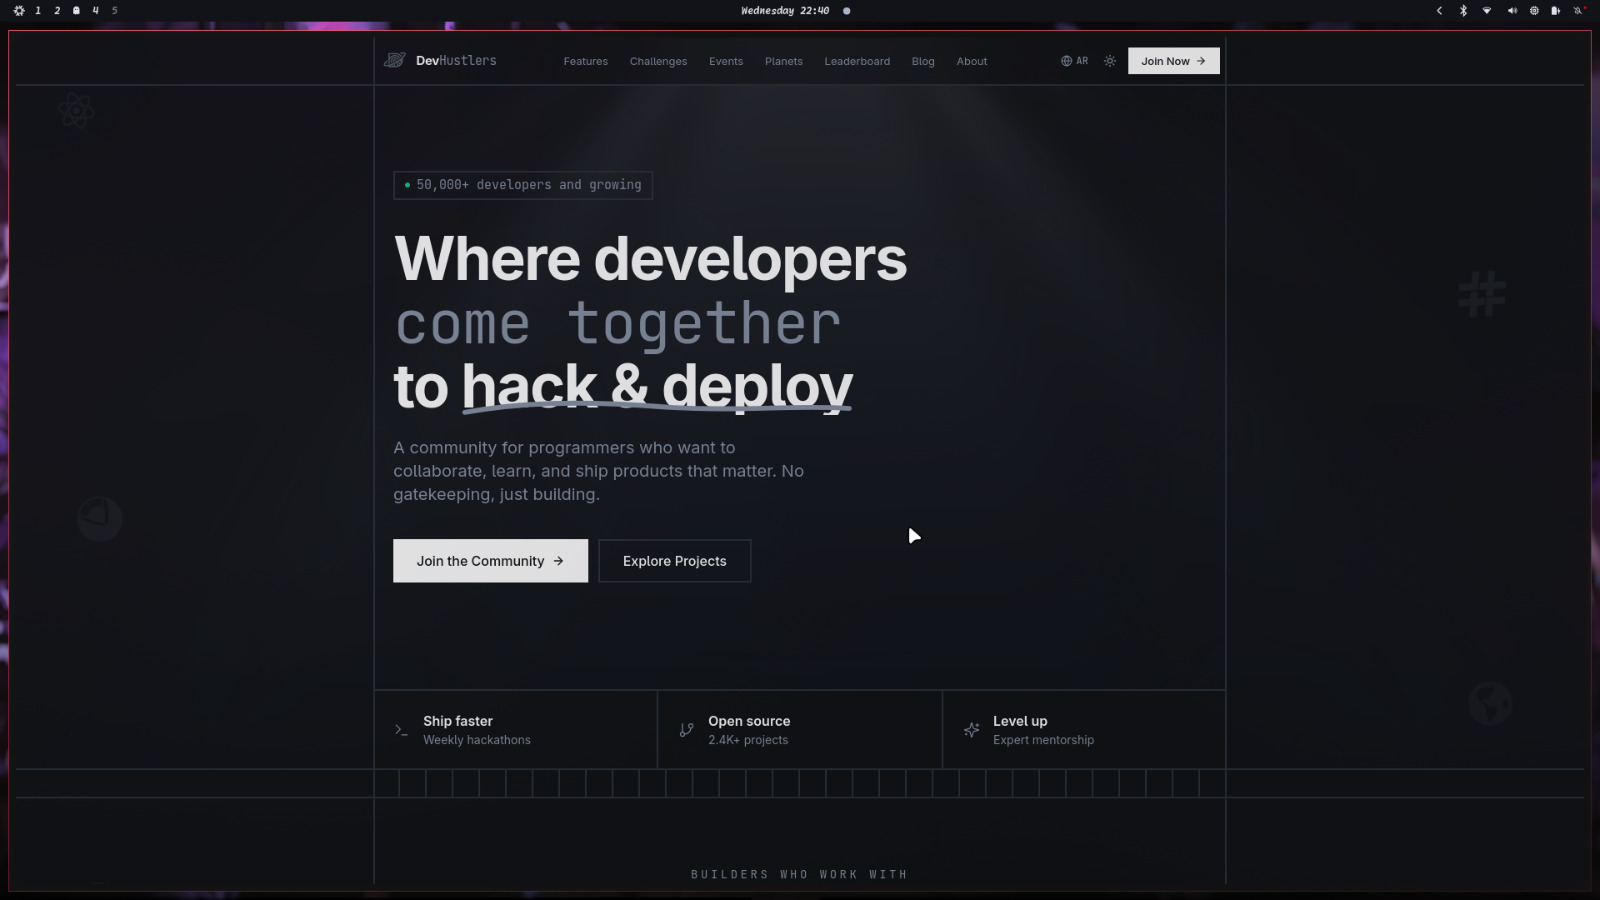Click the 50,000+ developers badge
This screenshot has height=900, width=1600.
pos(523,185)
